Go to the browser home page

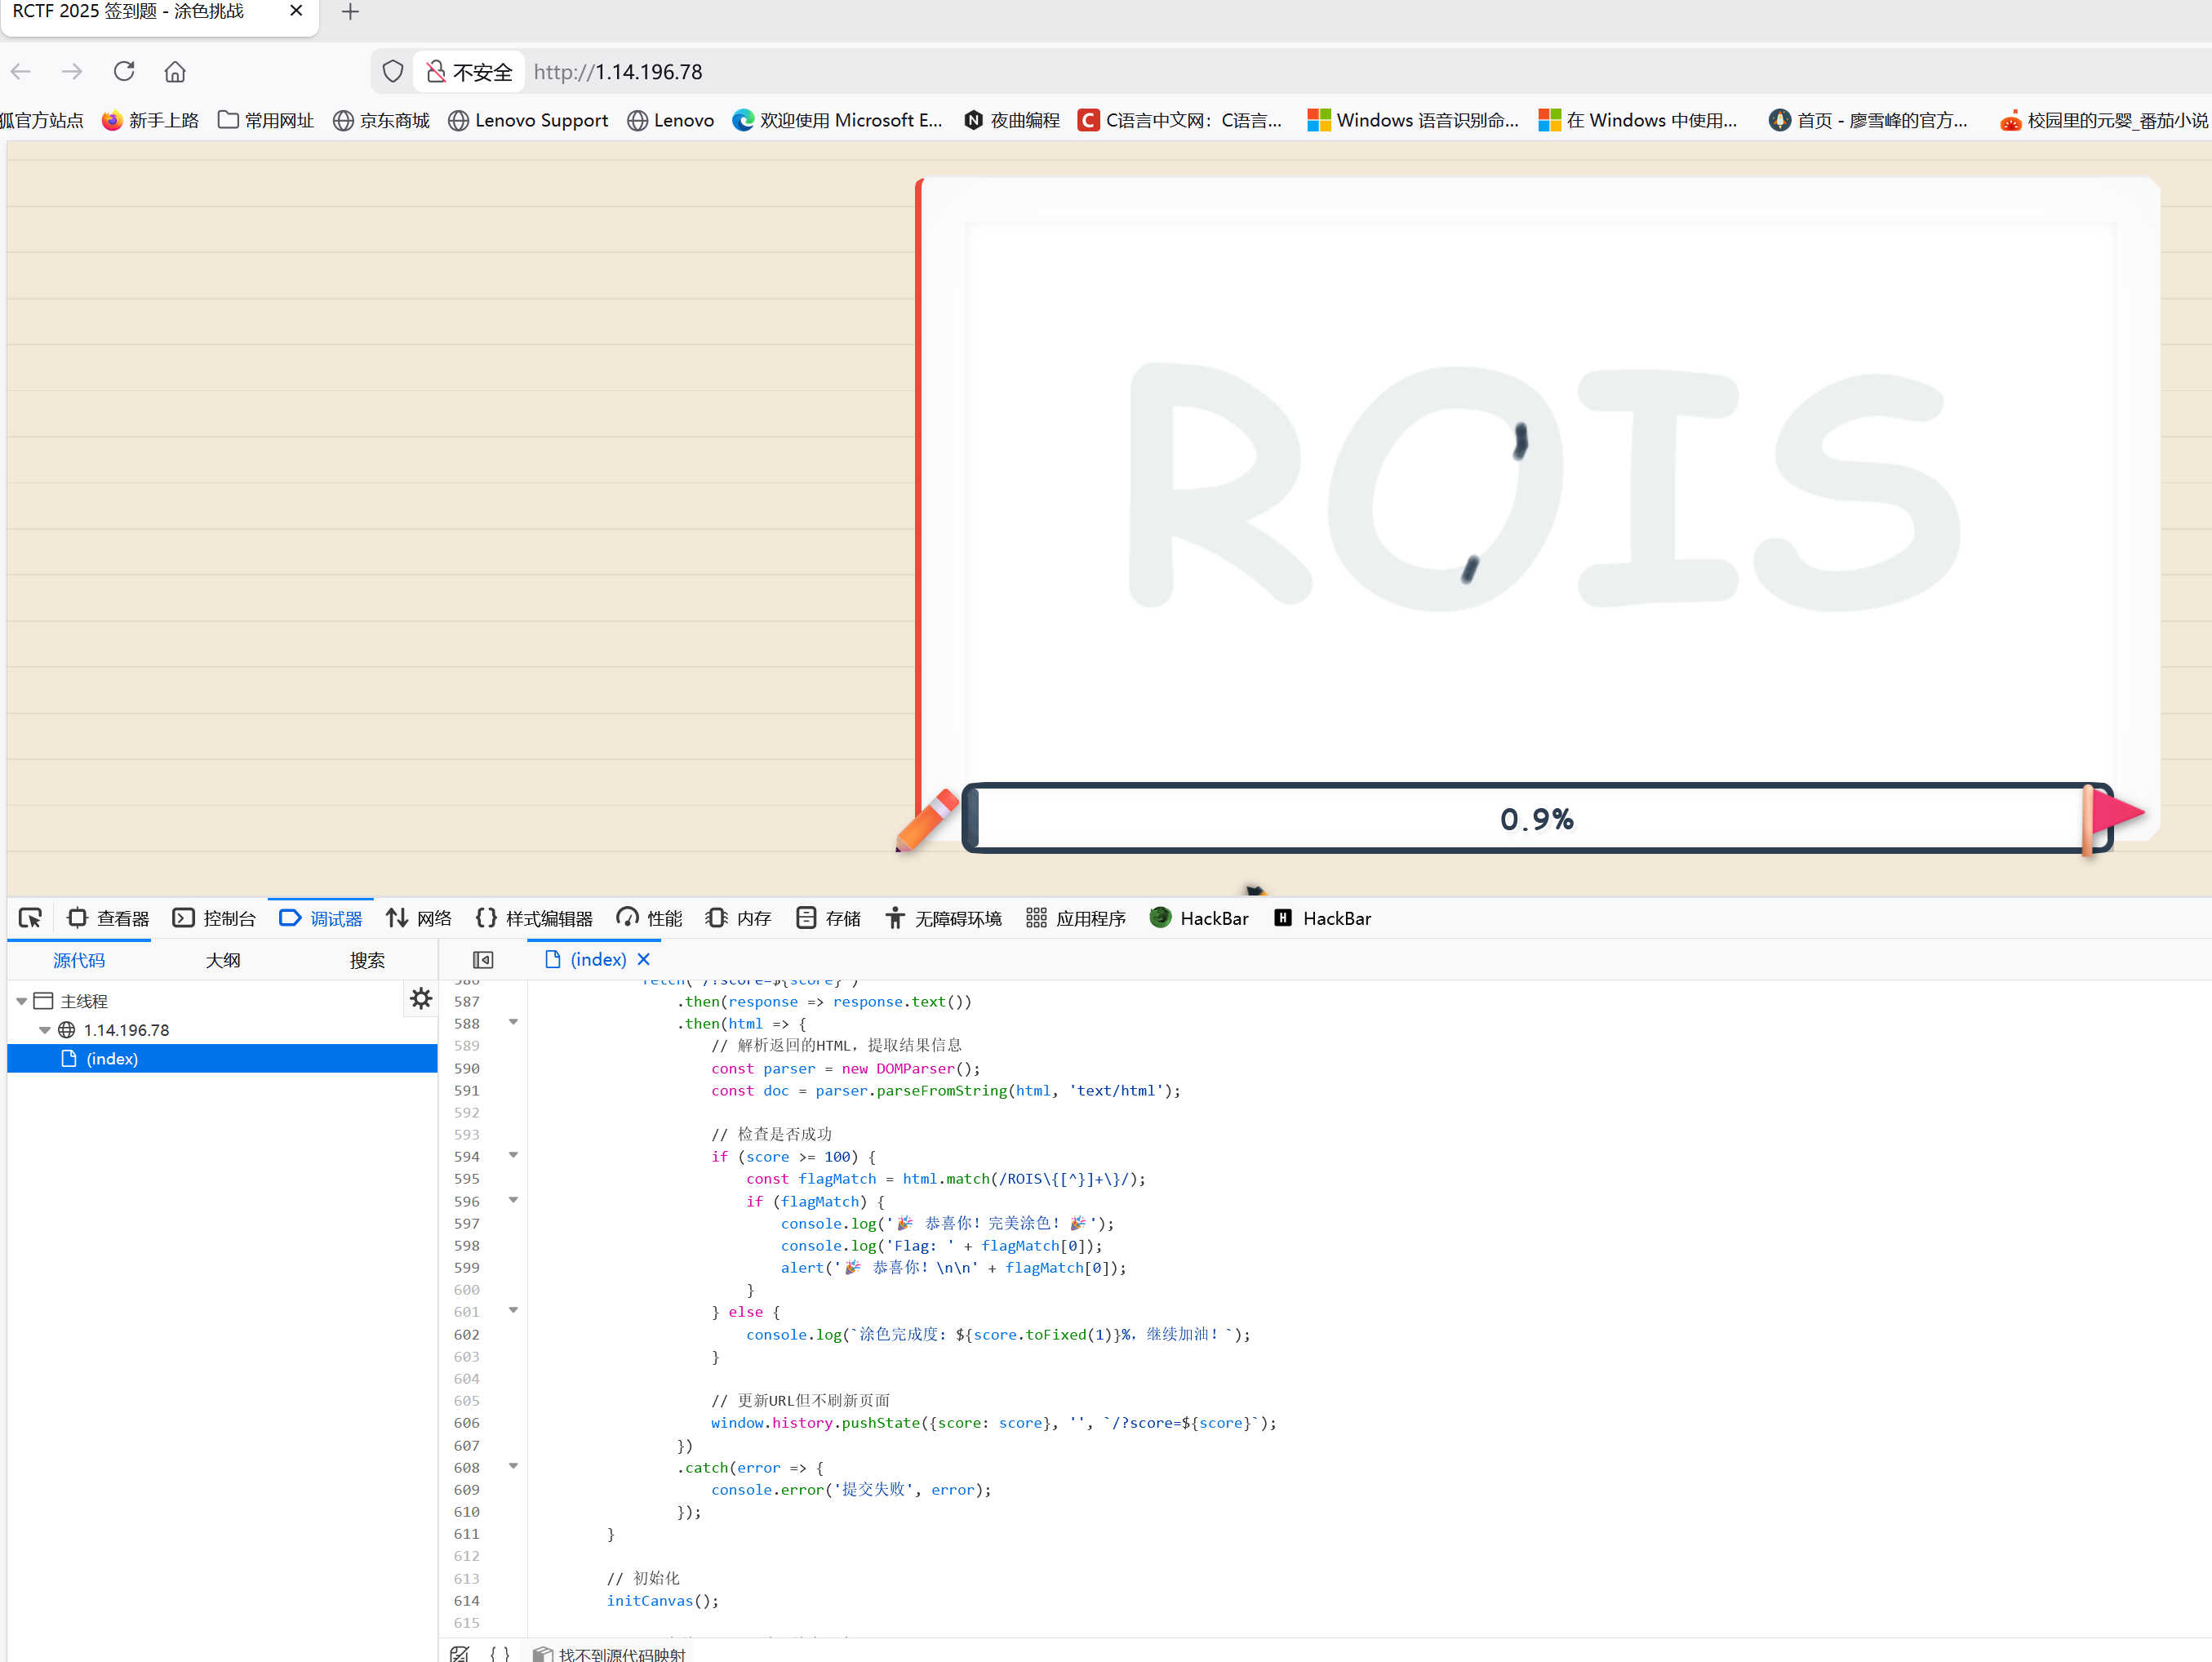click(x=175, y=72)
